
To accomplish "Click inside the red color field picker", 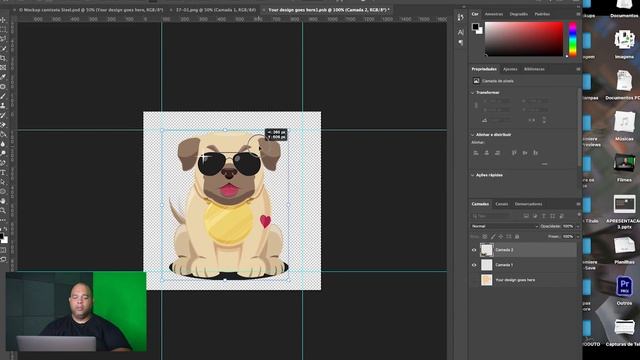I will [524, 39].
